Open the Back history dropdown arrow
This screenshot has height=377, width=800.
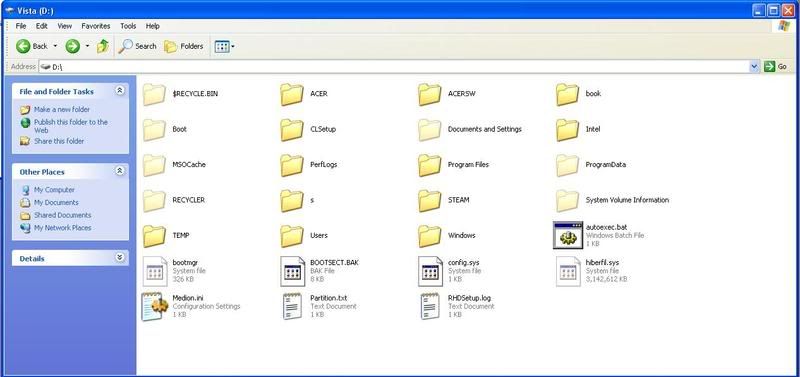coord(55,46)
